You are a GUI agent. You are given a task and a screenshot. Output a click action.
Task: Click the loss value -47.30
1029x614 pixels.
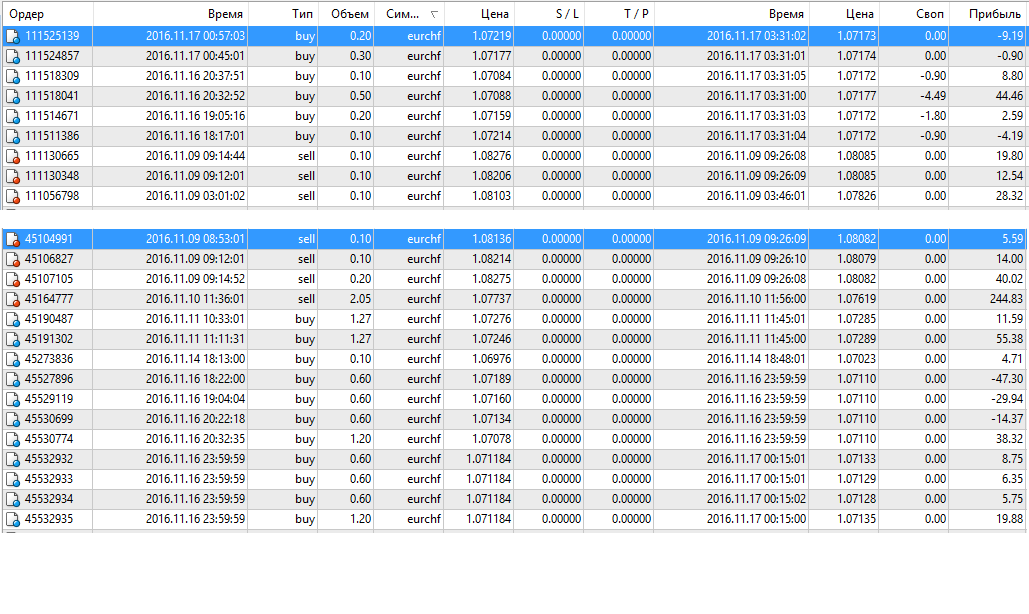click(1007, 379)
